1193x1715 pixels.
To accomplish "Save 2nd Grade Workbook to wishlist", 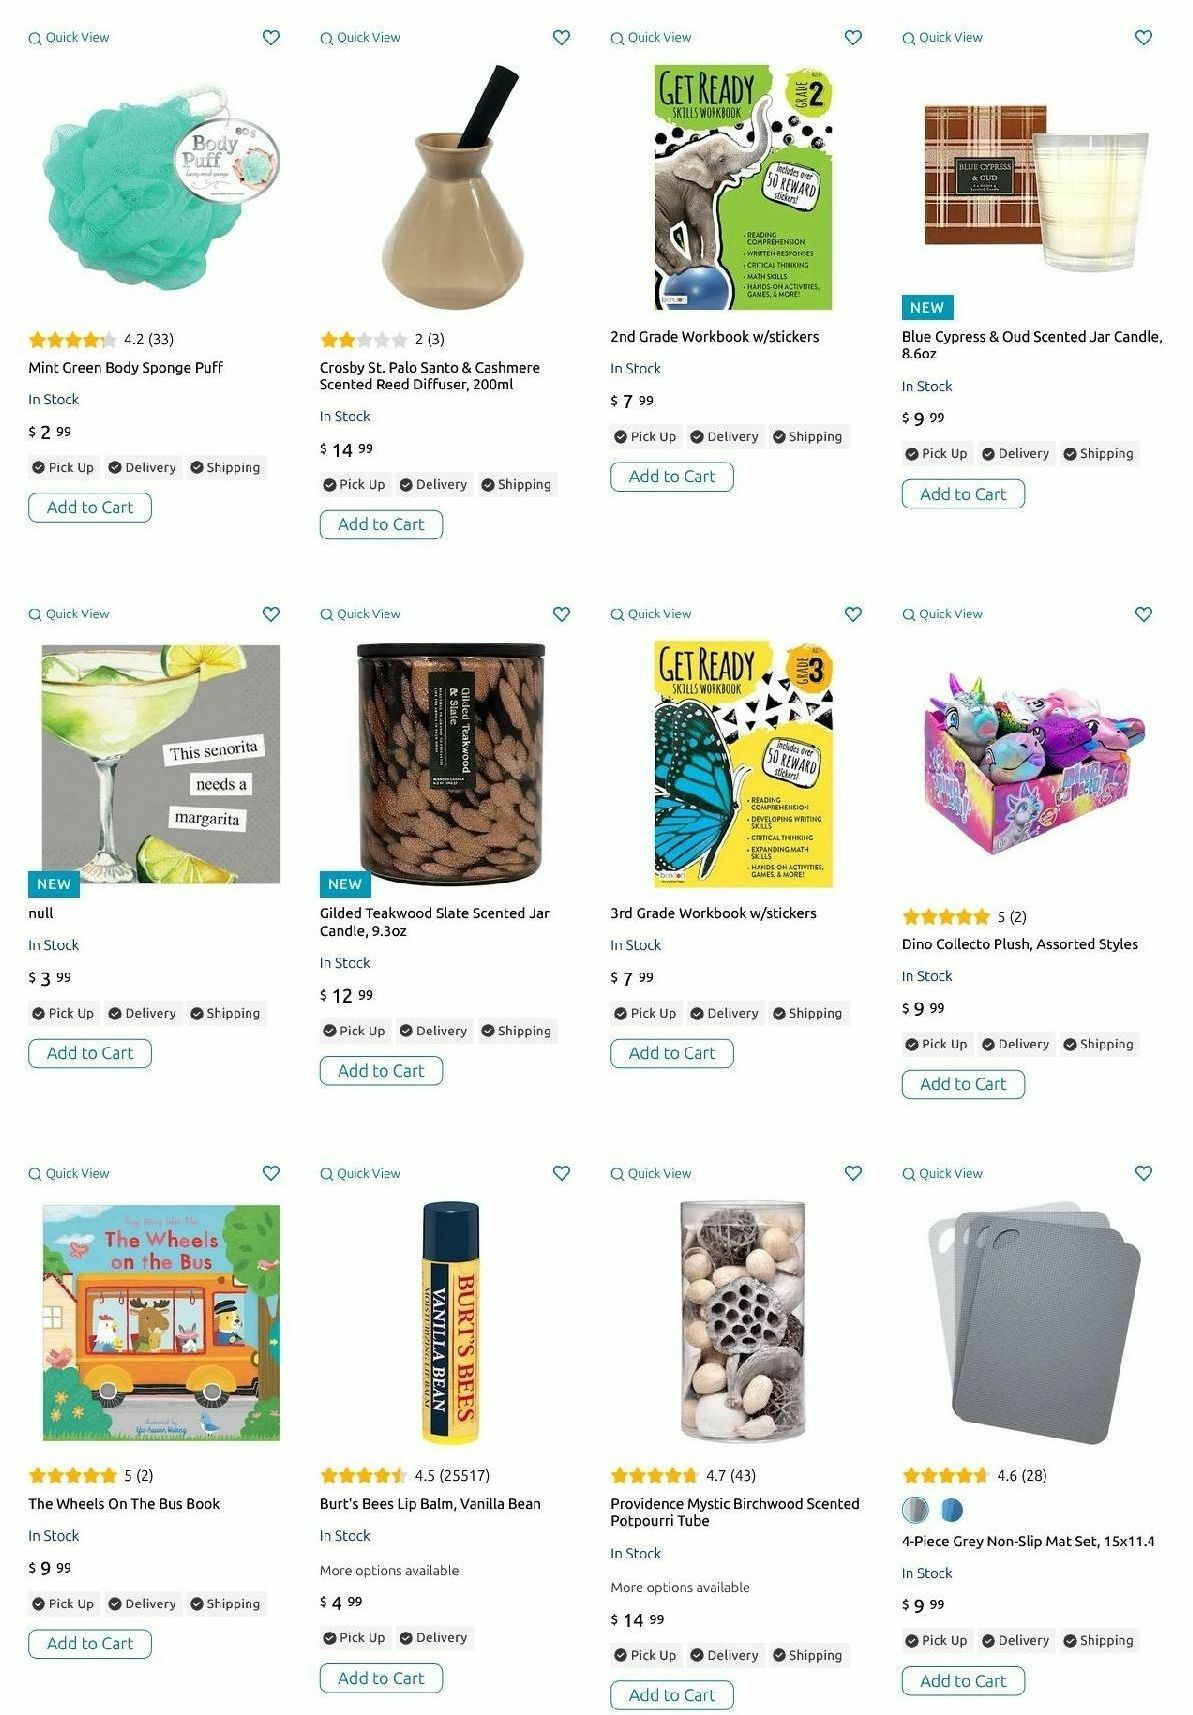I will coord(853,38).
